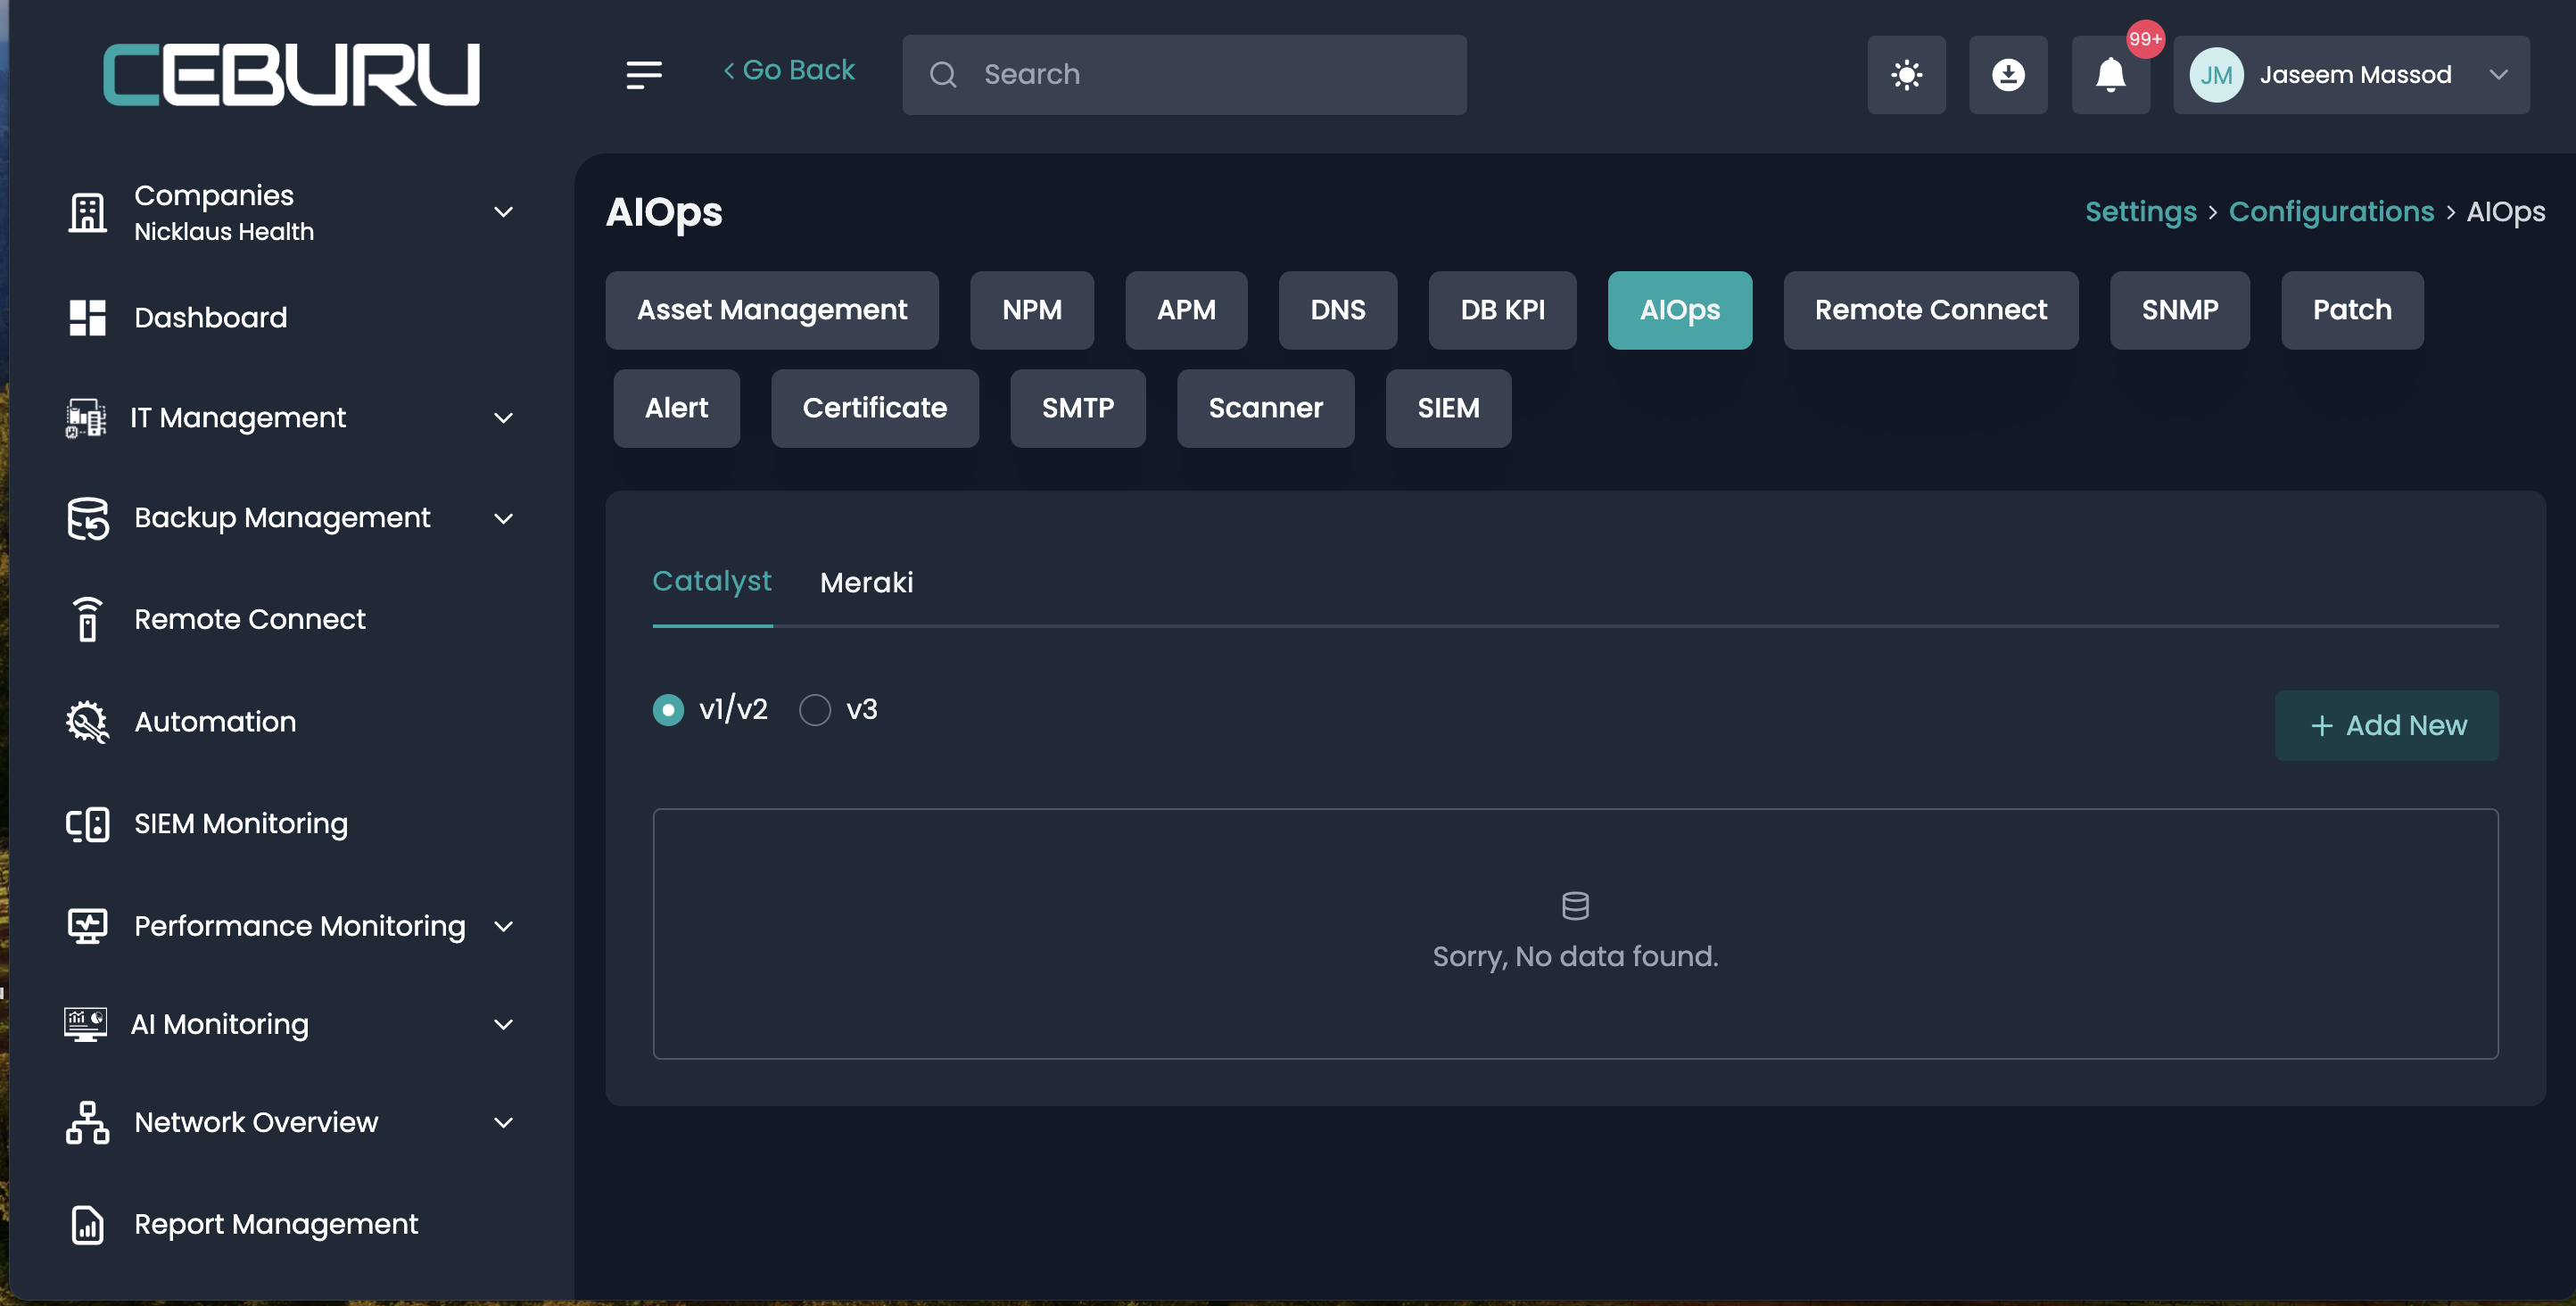Switch to the Meraki tab
This screenshot has width=2576, height=1306.
(866, 582)
